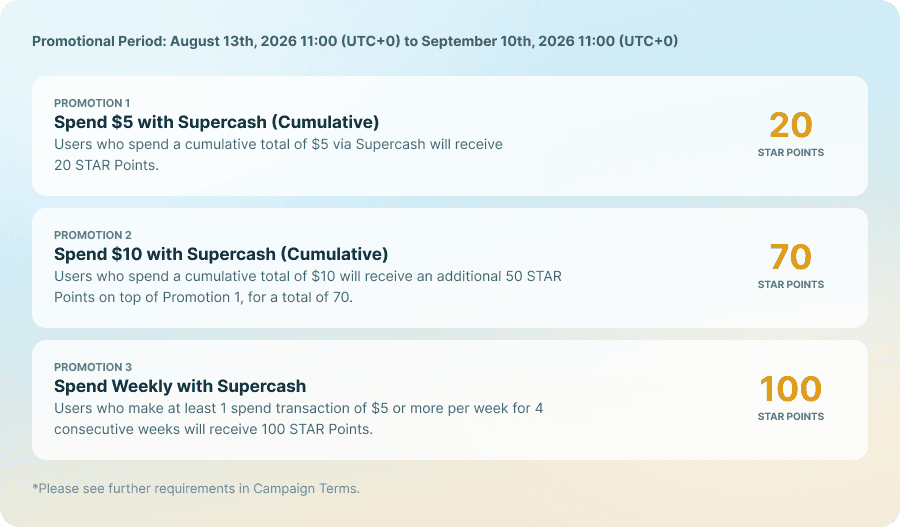Image resolution: width=900 pixels, height=527 pixels.
Task: Open the Promotion 2 card
Action: 450,268
